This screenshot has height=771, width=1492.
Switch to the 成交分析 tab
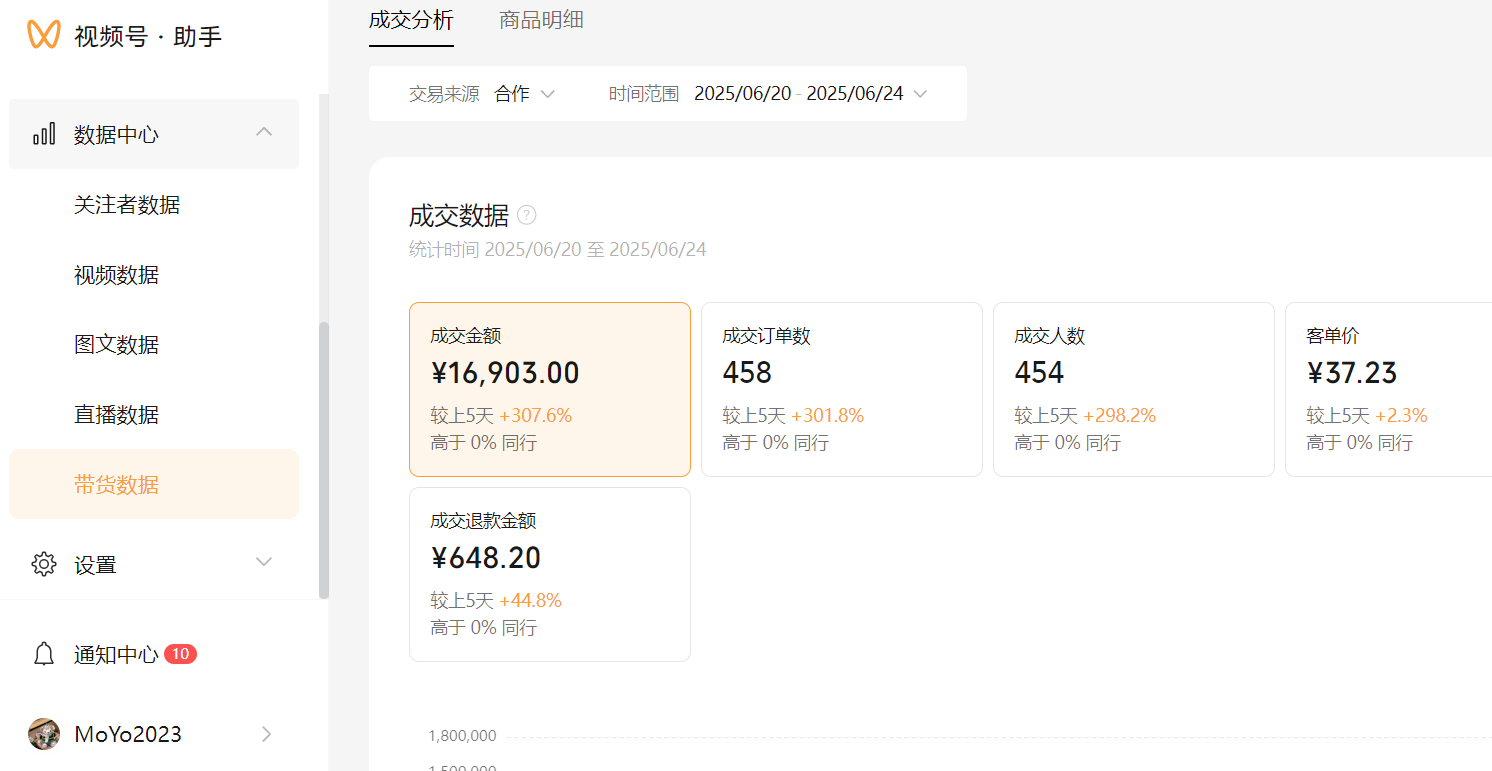[x=411, y=20]
